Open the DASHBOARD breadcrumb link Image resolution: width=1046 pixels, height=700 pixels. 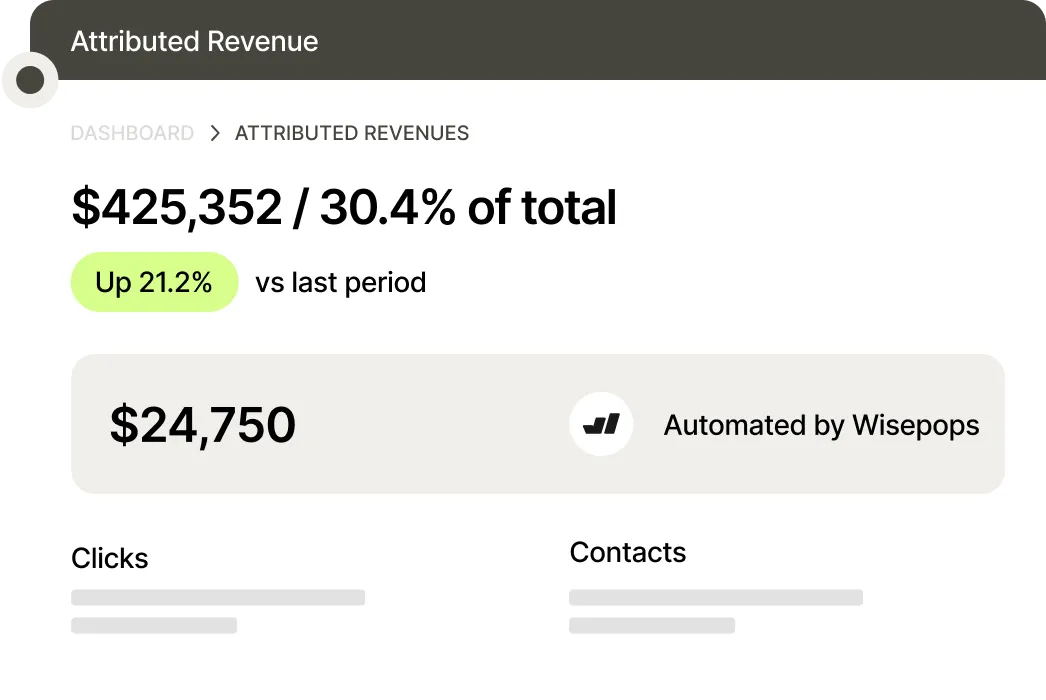pyautogui.click(x=132, y=132)
